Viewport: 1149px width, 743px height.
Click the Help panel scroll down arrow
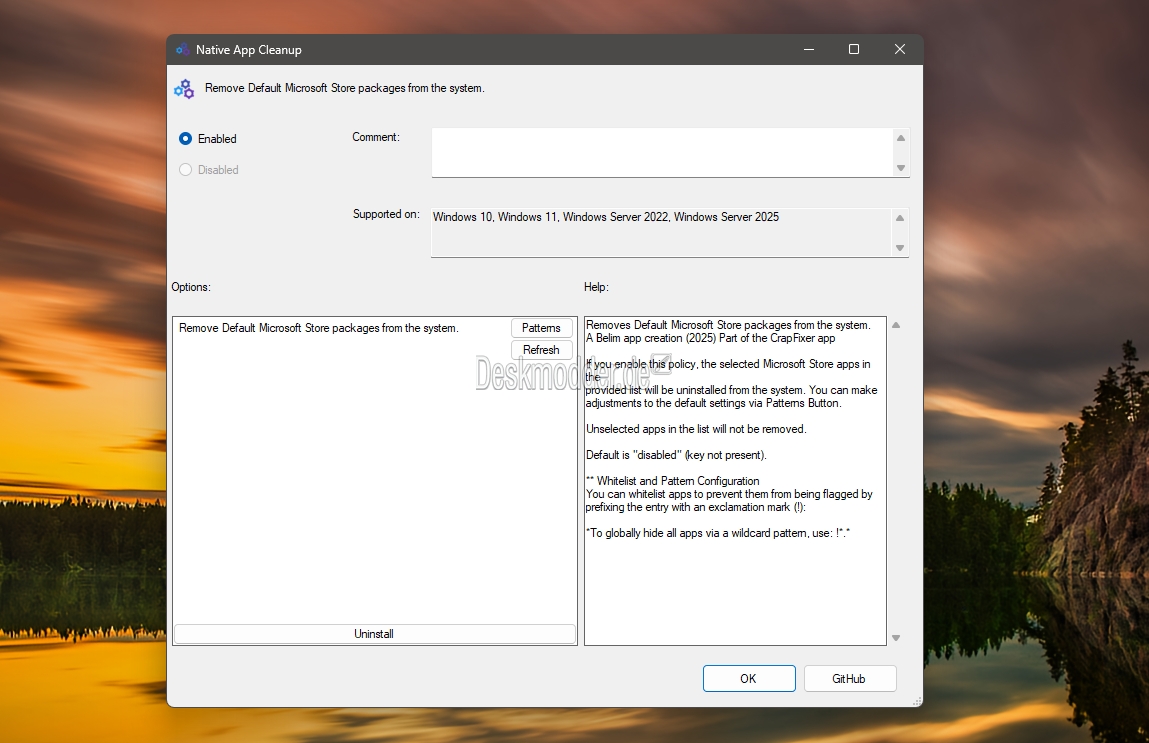895,637
